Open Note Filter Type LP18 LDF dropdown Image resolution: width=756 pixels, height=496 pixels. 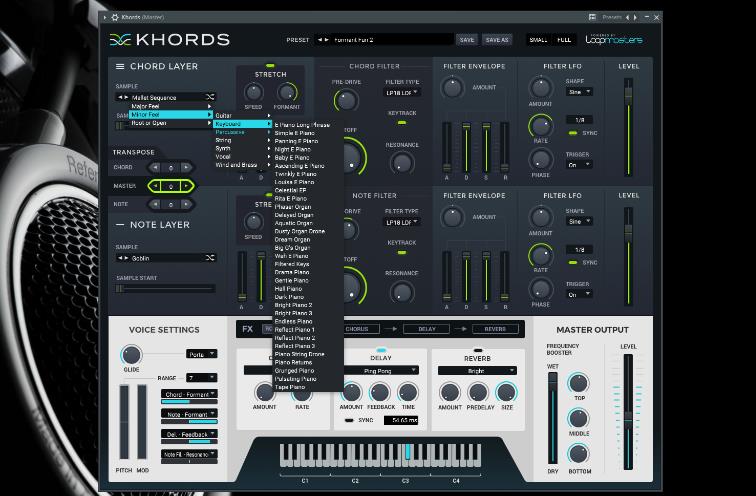pyautogui.click(x=402, y=222)
